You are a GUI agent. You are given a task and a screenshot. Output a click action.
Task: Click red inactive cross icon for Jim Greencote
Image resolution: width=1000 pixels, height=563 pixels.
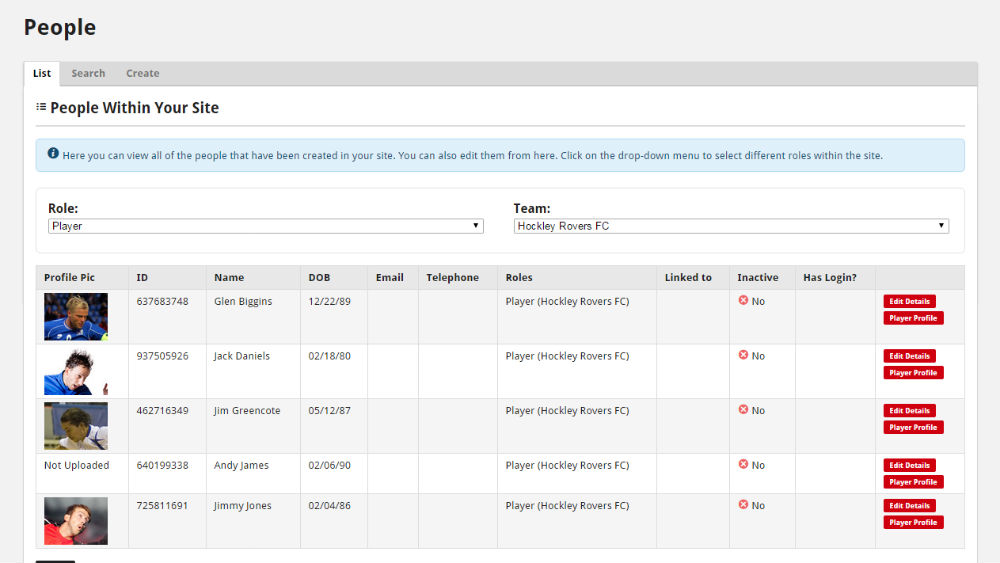pos(743,409)
